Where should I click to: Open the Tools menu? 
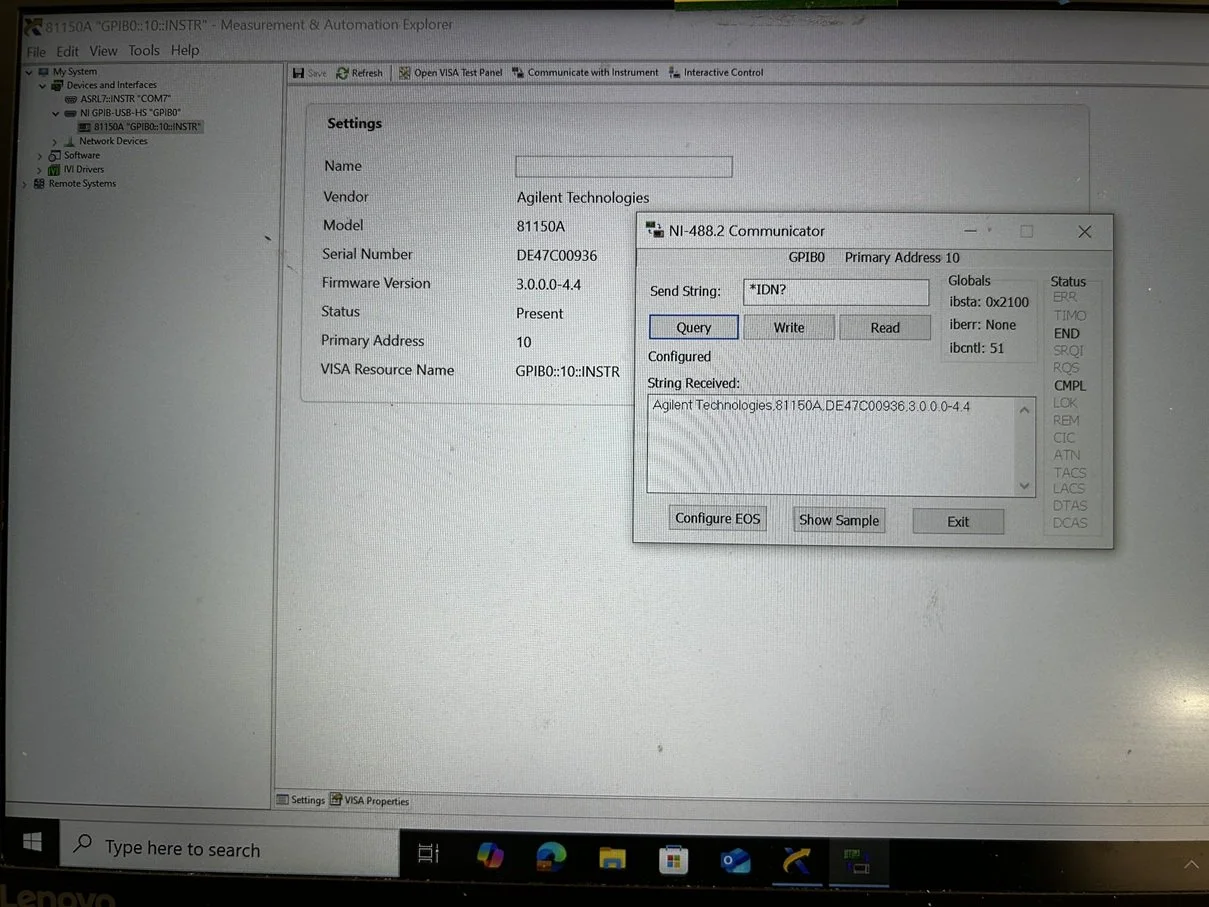(x=143, y=50)
